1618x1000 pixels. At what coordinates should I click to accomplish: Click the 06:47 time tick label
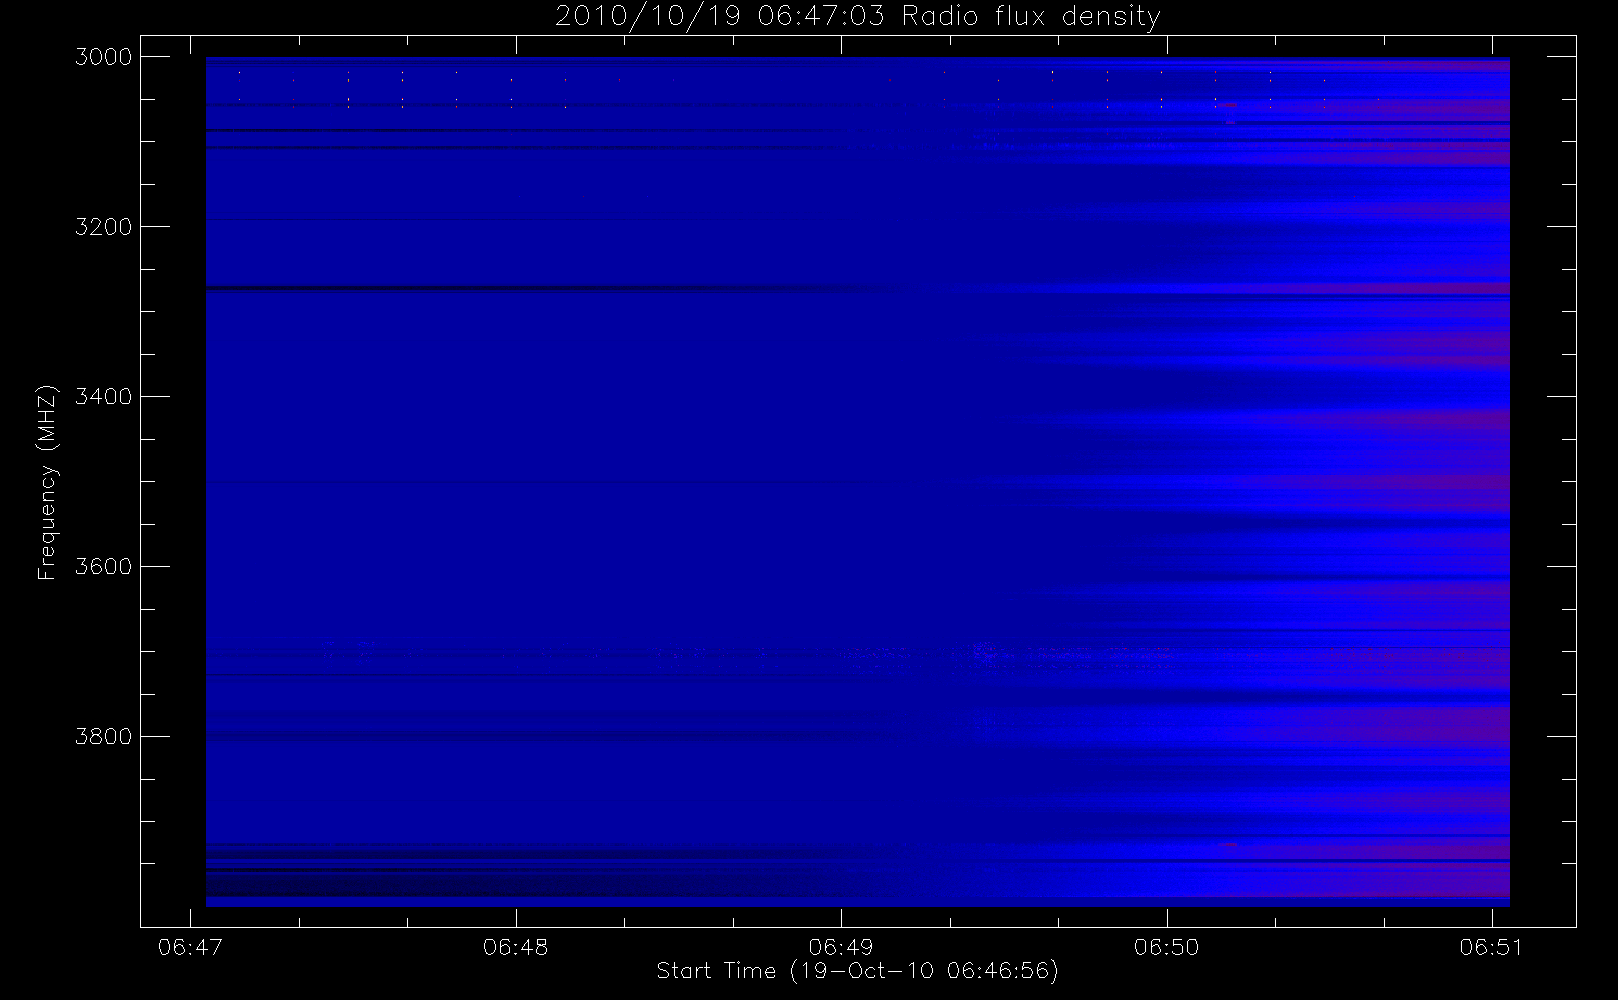tap(190, 947)
